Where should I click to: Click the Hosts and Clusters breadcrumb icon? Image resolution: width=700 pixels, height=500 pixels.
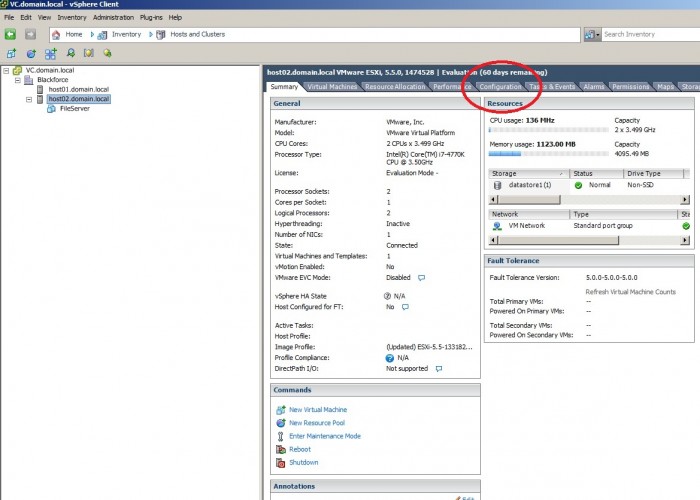tap(161, 34)
